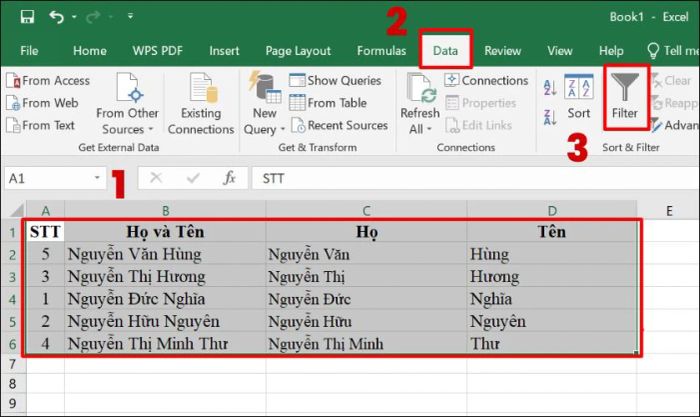Open the File tab

click(29, 50)
